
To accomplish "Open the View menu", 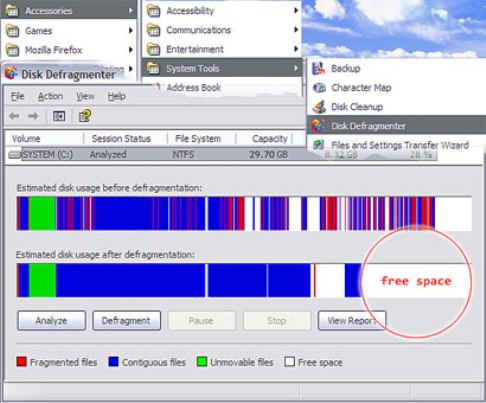I will point(85,96).
